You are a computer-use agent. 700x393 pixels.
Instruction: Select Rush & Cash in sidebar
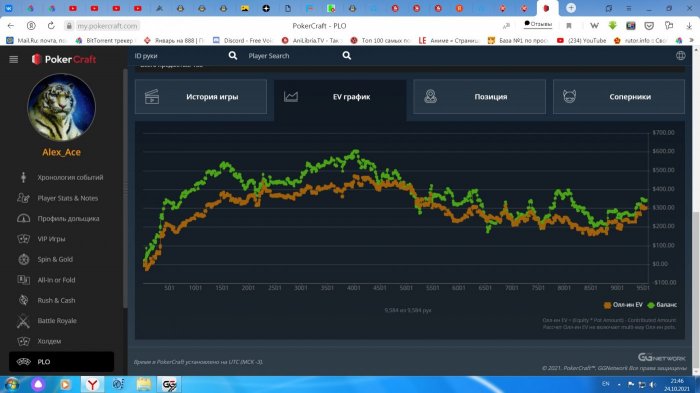coord(56,301)
